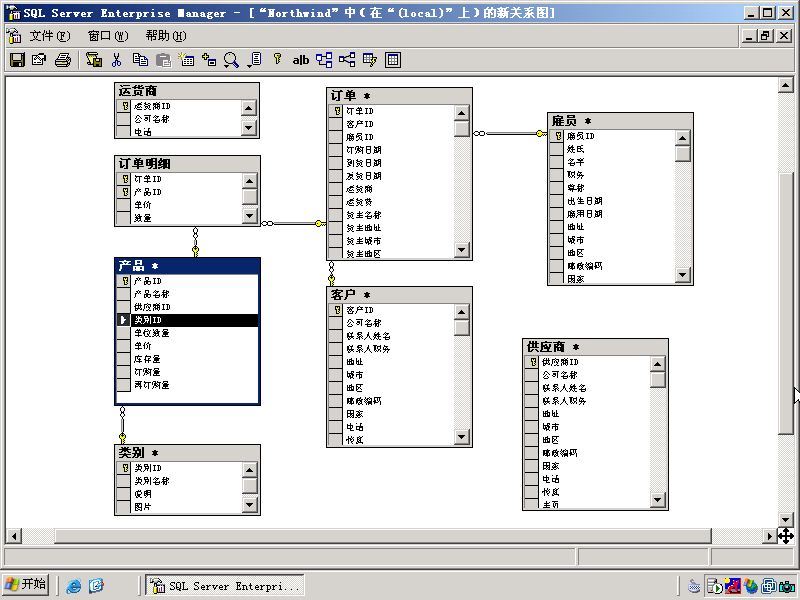Click key selector of 雇员ID row in 雇员
The height and width of the screenshot is (600, 800).
557,136
